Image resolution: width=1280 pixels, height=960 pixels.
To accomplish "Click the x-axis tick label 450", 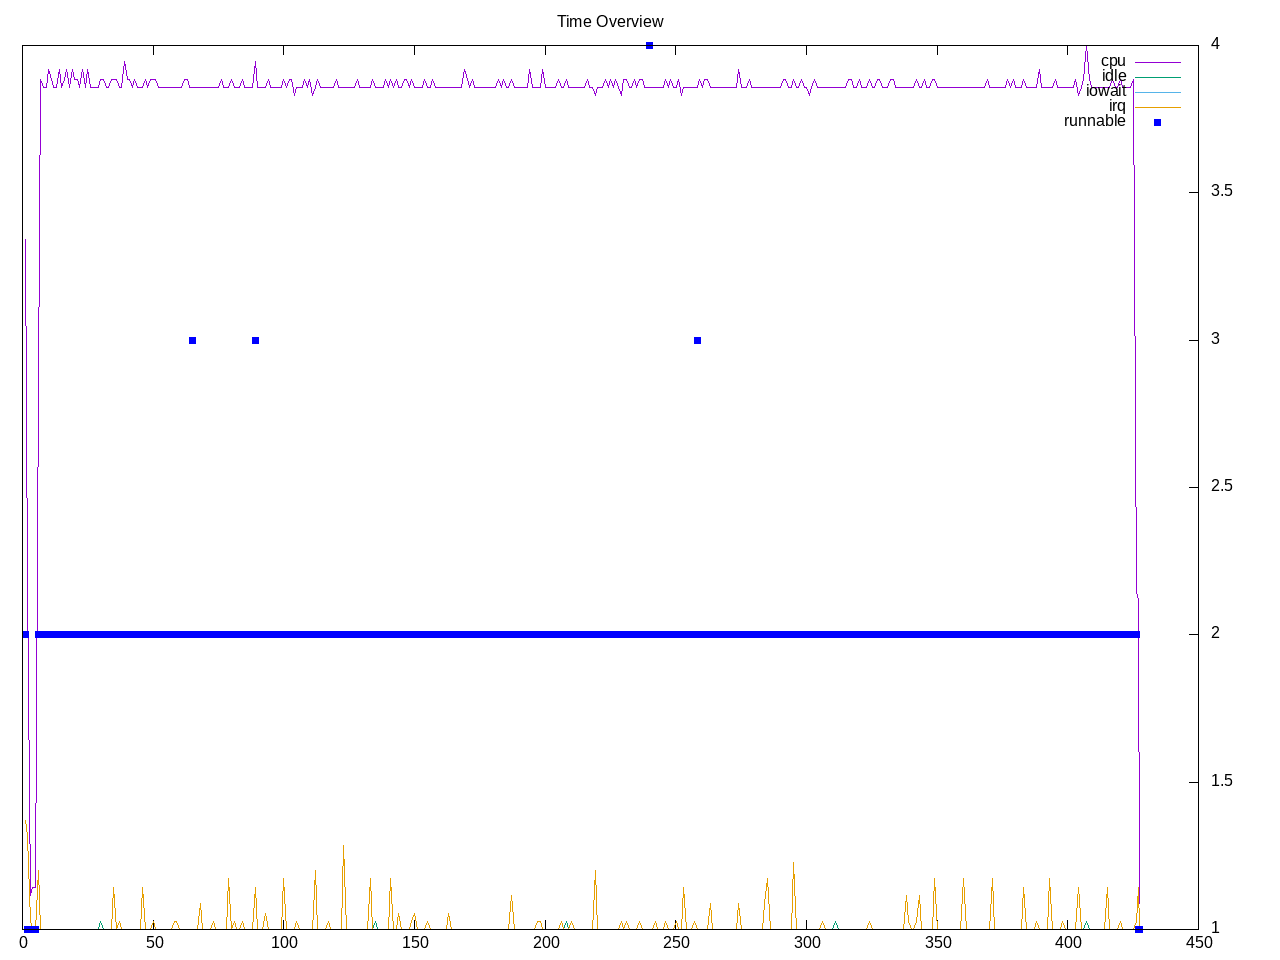I will pyautogui.click(x=1198, y=943).
